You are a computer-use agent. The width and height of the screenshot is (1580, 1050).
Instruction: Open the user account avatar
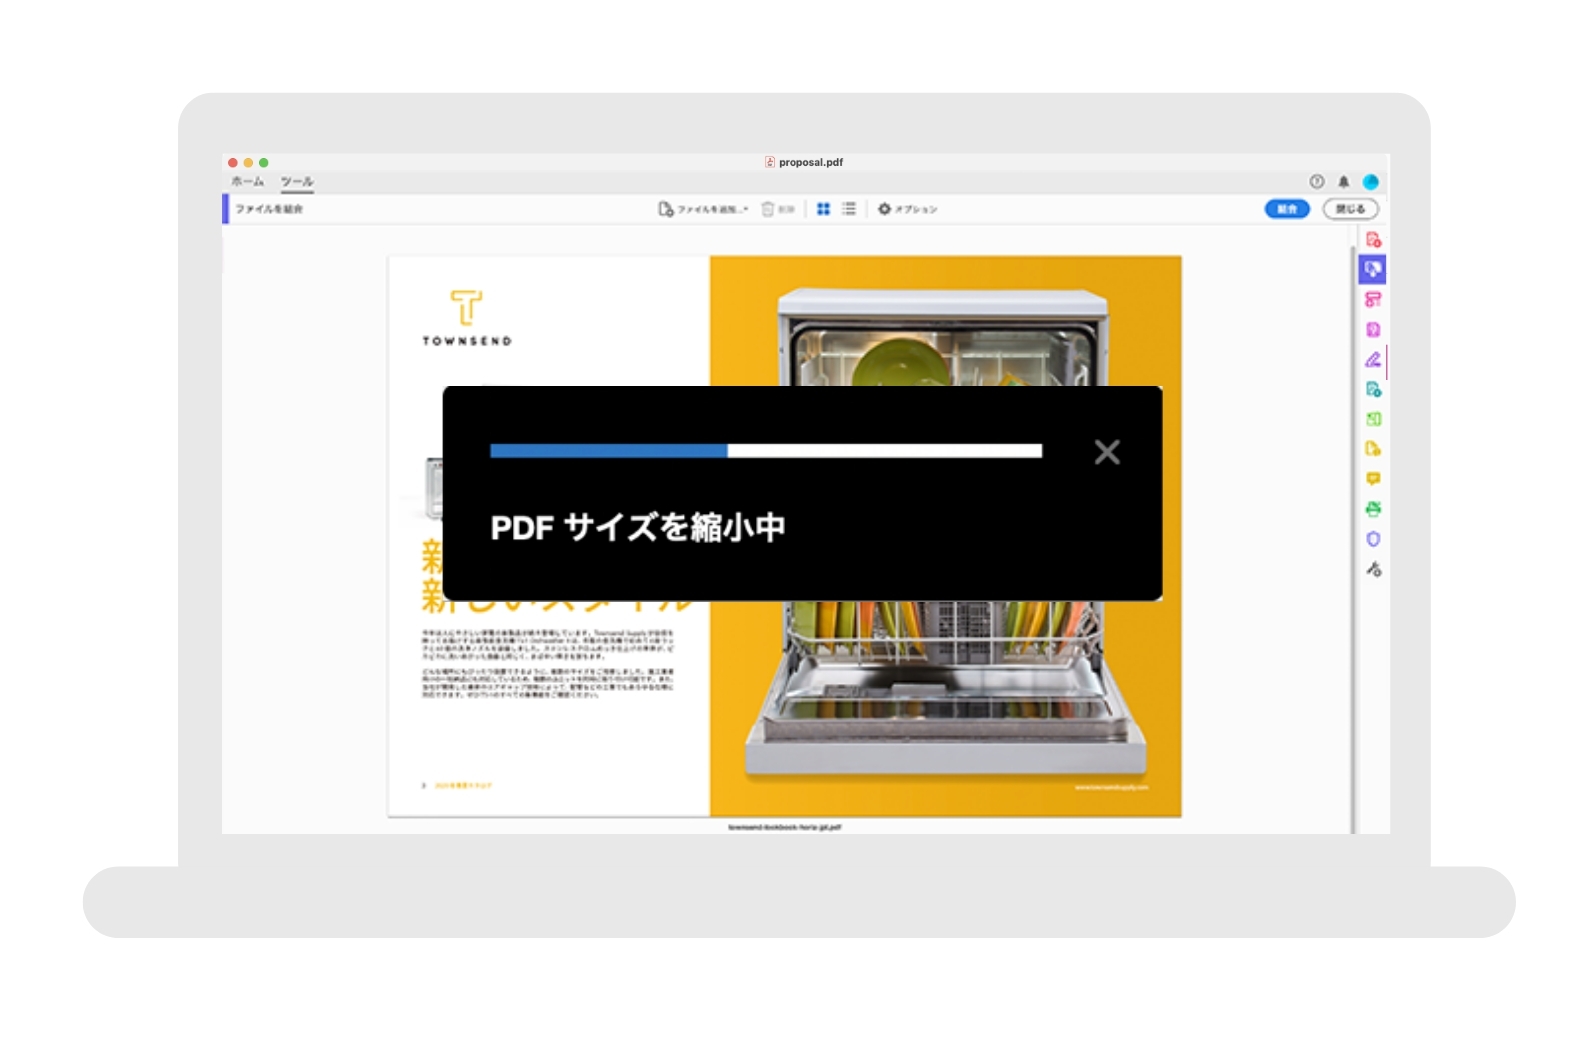point(1371,182)
